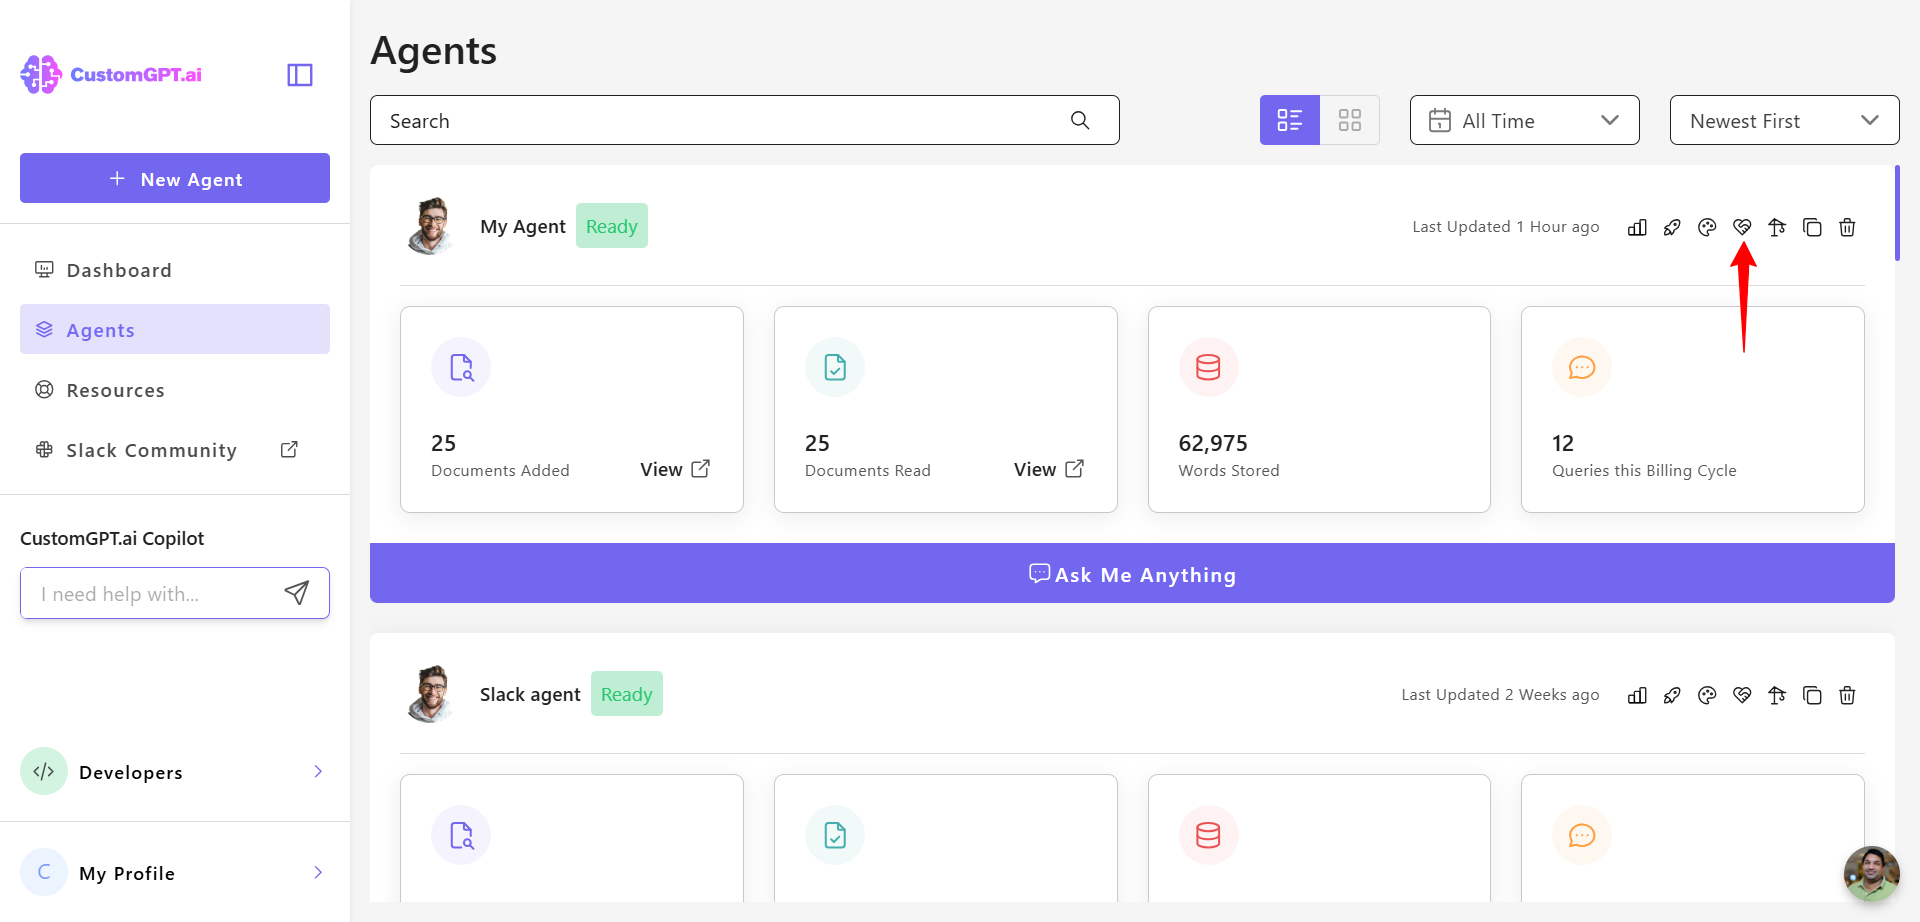
Task: Open the My Profile menu item
Action: coord(175,872)
